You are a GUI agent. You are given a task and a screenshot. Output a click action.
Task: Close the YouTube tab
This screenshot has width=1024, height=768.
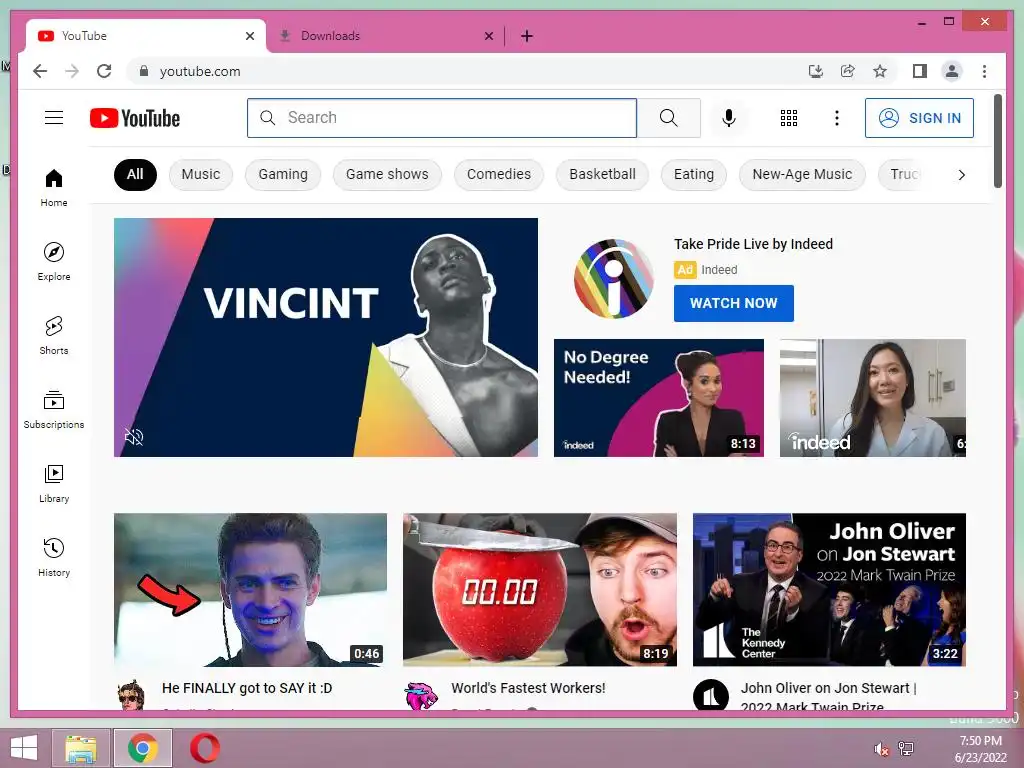tap(249, 36)
